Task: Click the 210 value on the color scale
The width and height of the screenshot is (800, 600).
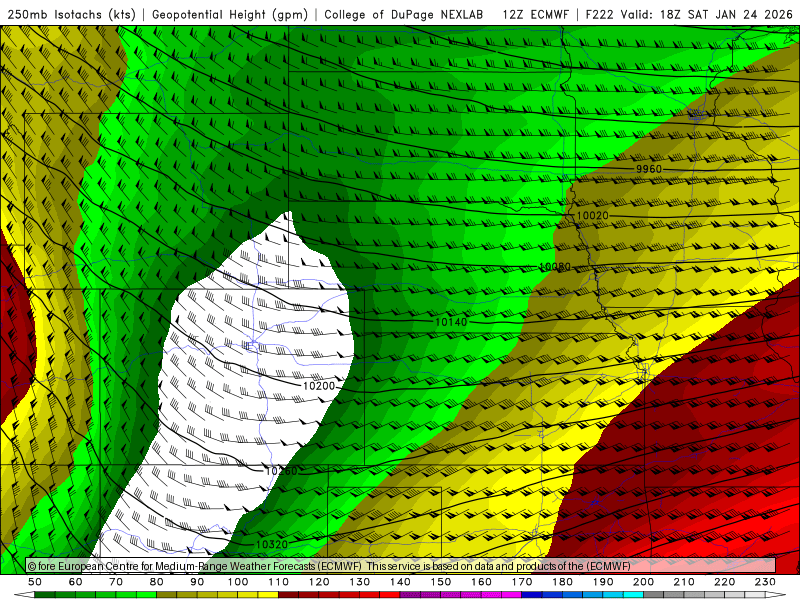Action: click(684, 582)
